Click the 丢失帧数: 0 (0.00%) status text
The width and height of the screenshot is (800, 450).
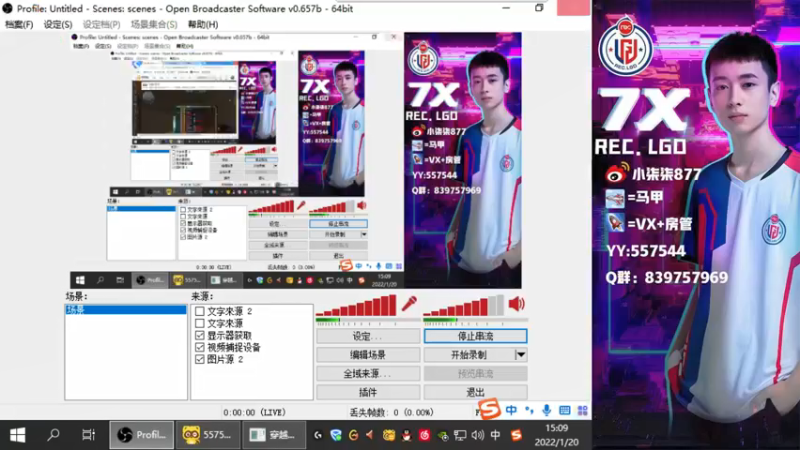tap(391, 412)
